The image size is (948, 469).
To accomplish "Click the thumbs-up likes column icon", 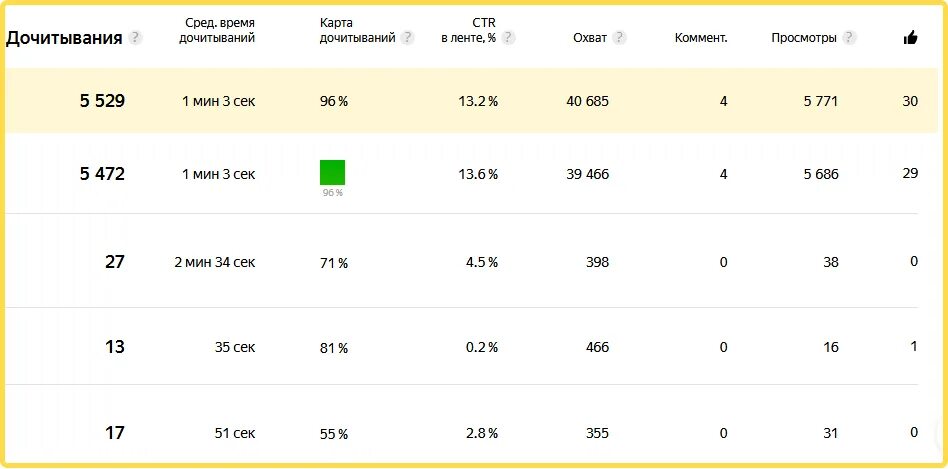I will (x=911, y=38).
